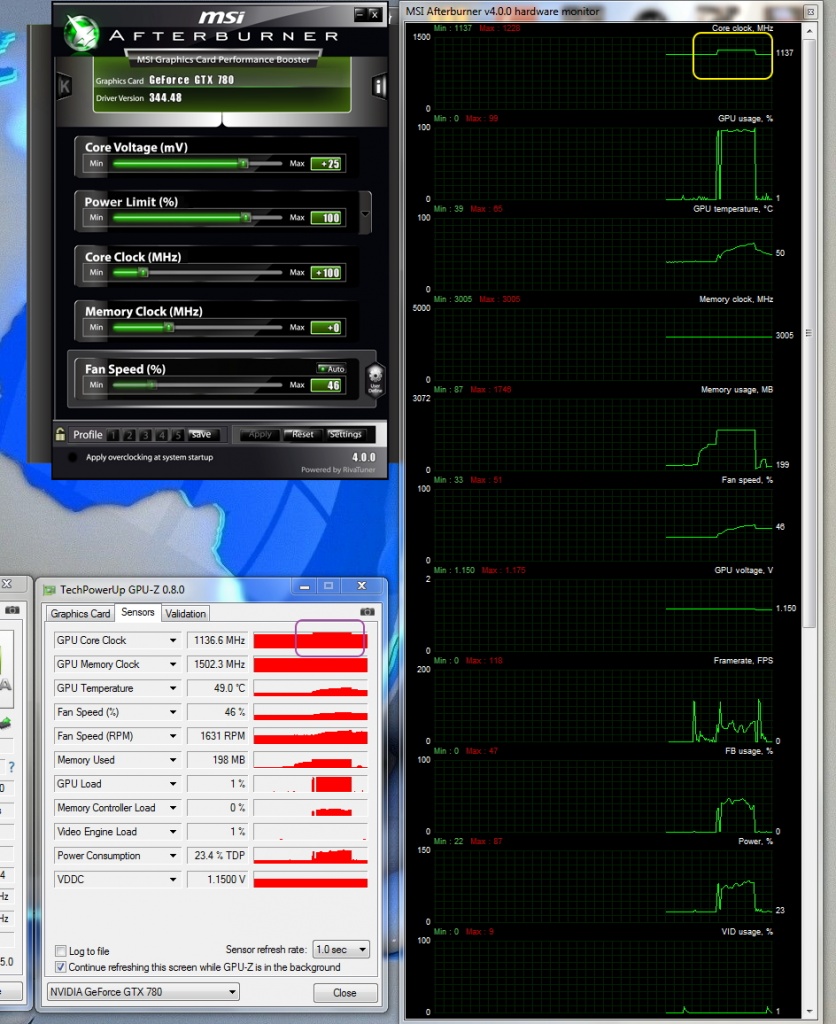This screenshot has height=1024, width=836.
Task: Select profile slot 2 in Afterburner
Action: 129,435
